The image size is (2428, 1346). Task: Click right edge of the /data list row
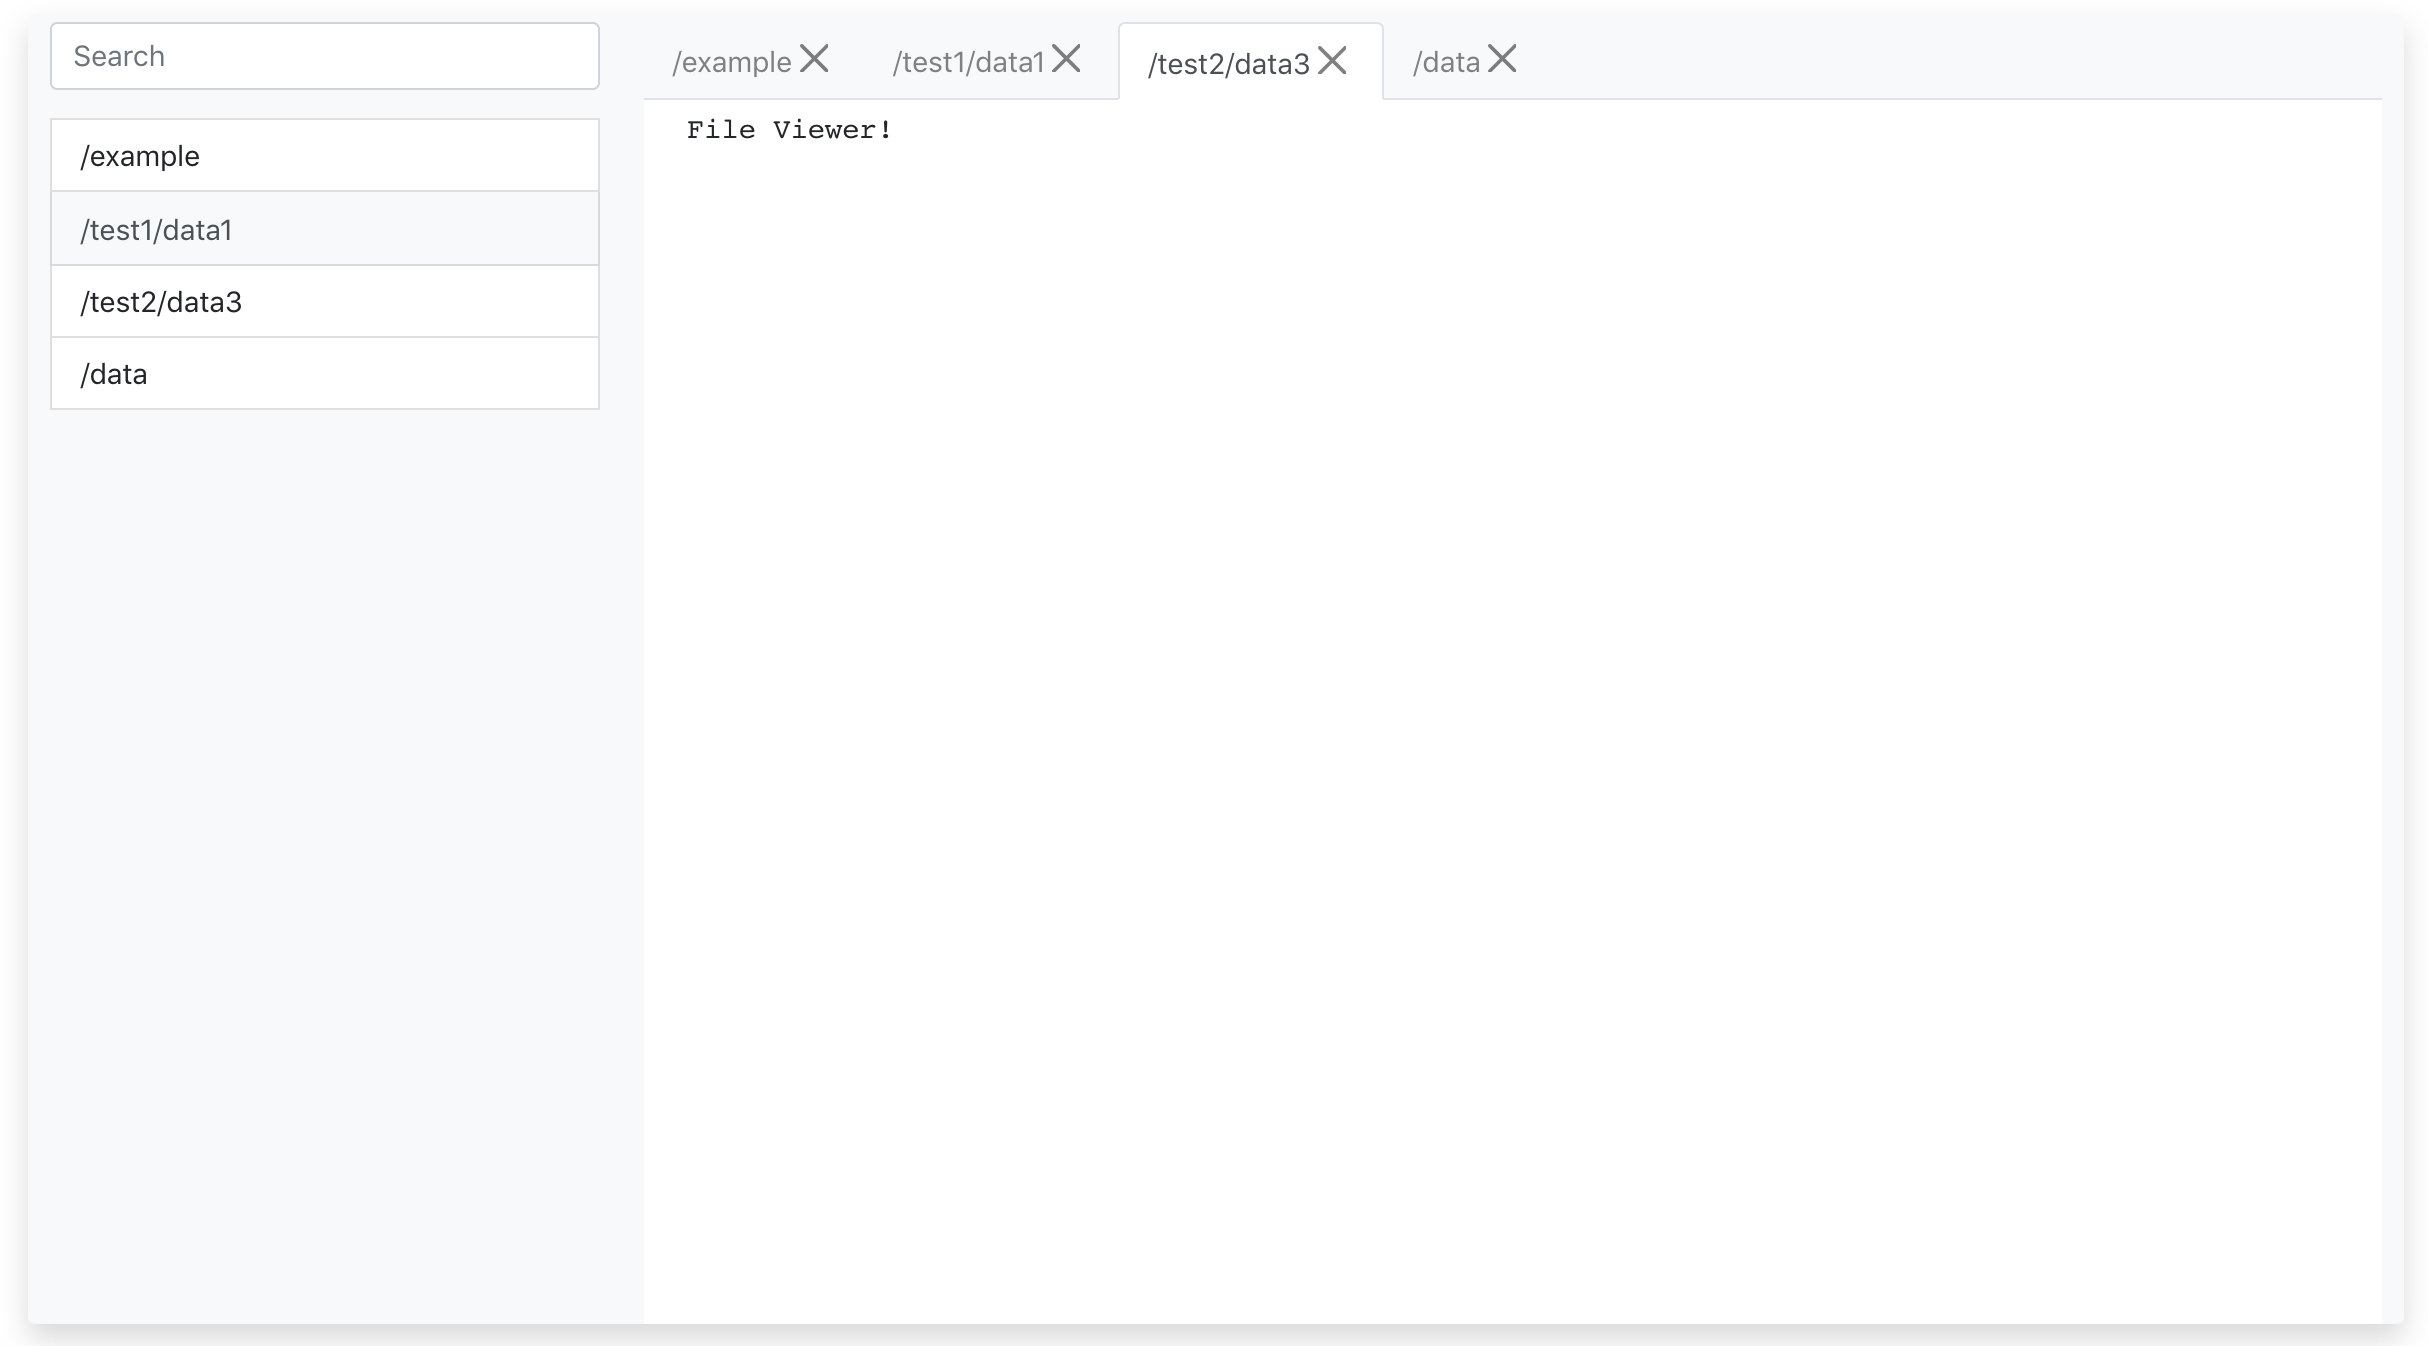570,374
